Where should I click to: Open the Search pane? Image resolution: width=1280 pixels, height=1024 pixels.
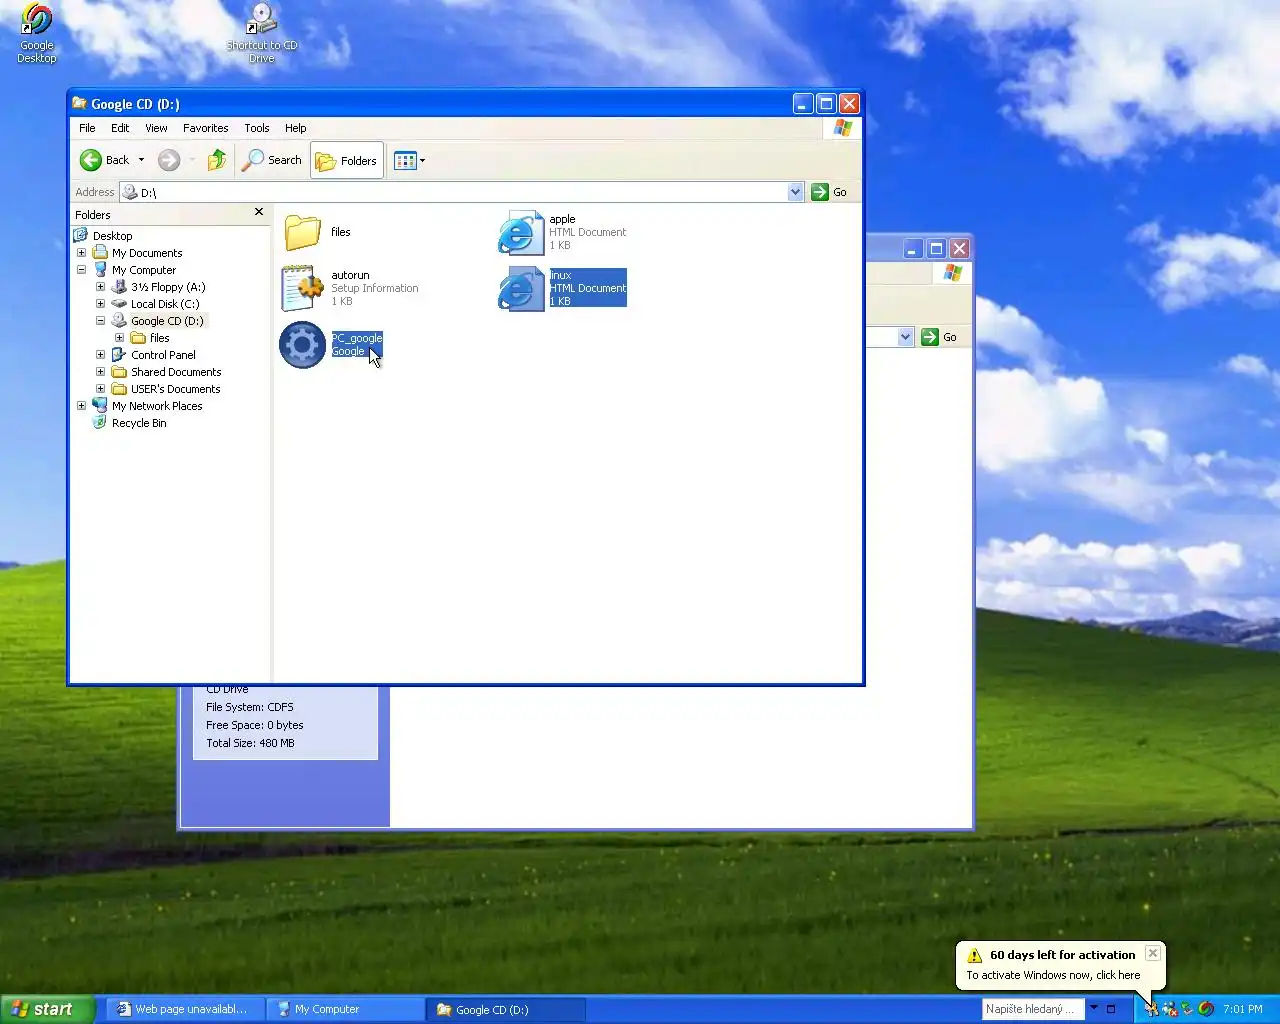(272, 160)
